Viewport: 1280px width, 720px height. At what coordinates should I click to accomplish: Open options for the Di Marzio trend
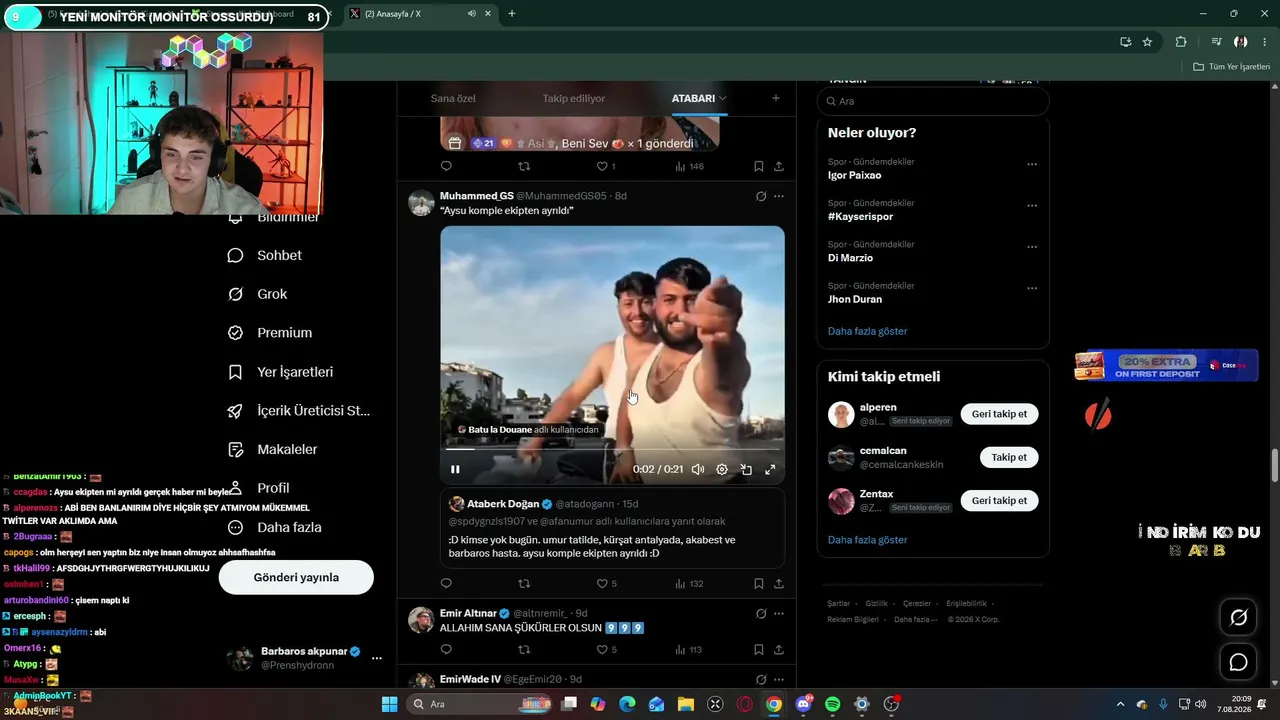point(1032,247)
